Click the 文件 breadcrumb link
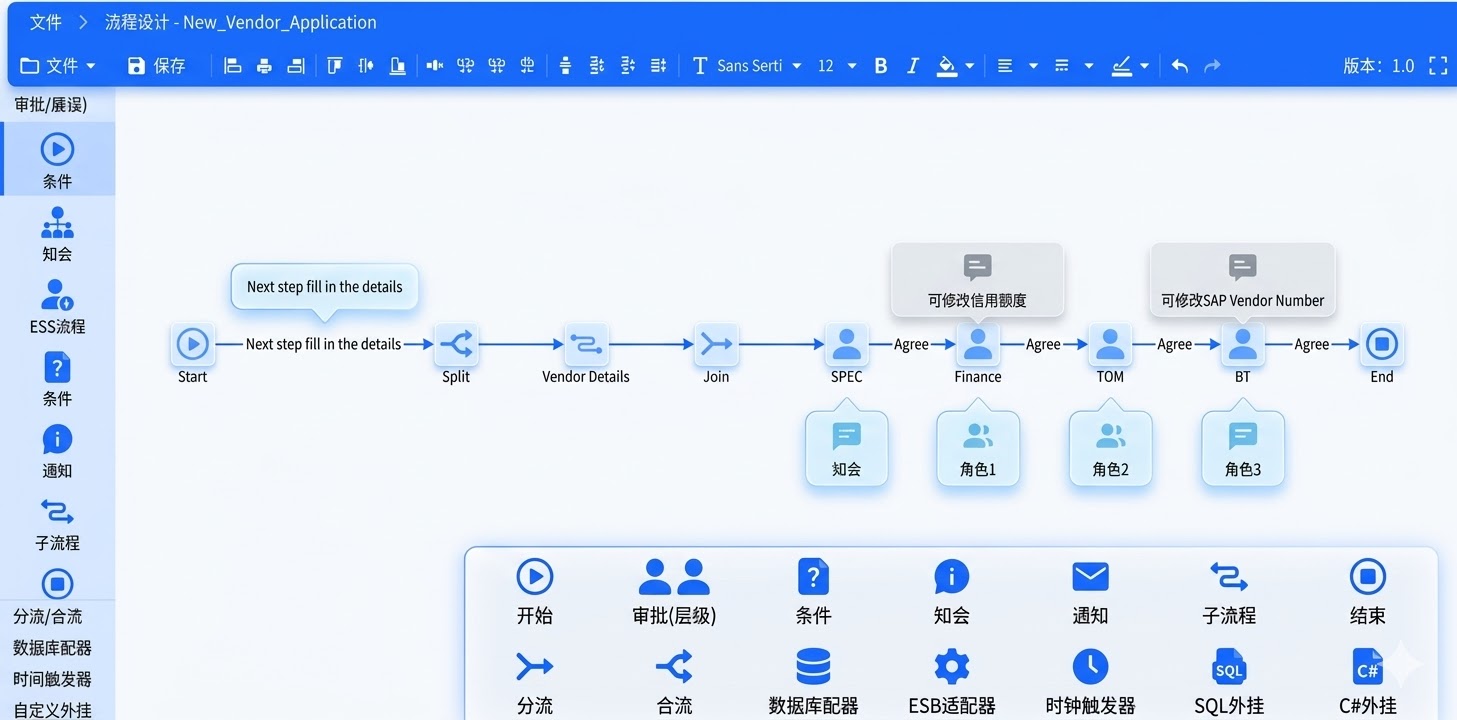Viewport: 1457px width, 720px height. [x=45, y=22]
